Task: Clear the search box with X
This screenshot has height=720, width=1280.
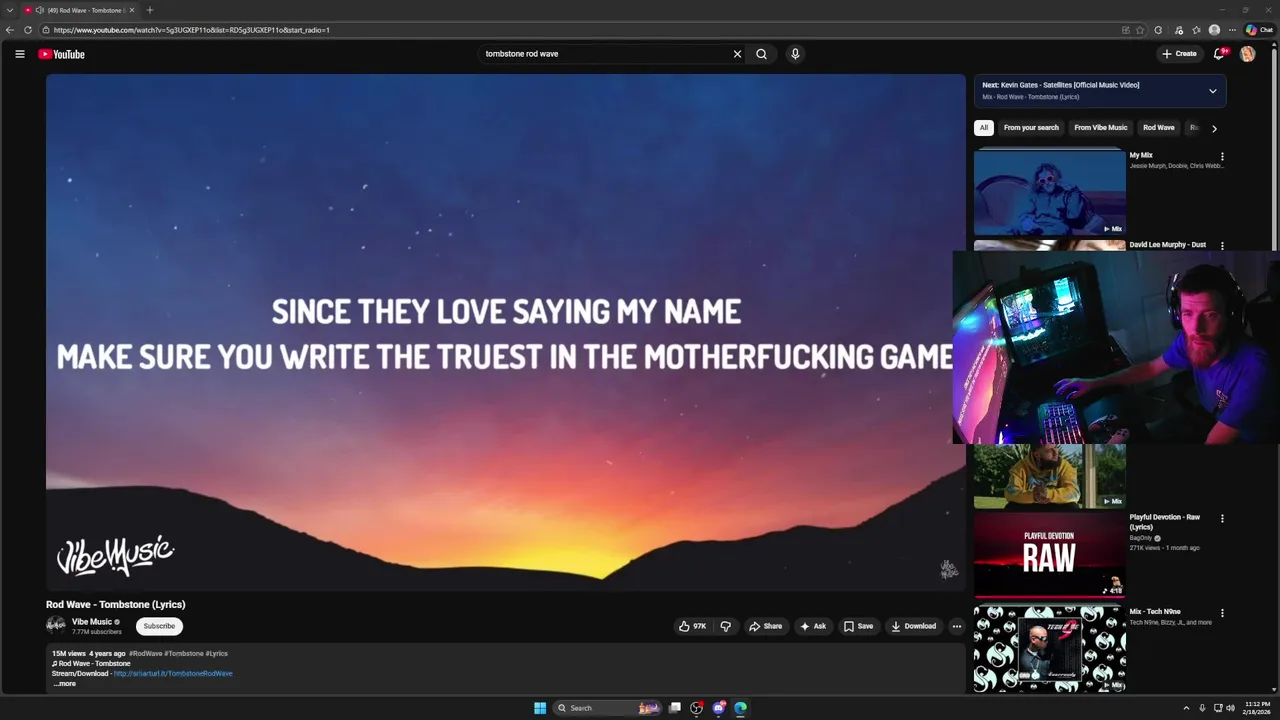Action: [x=737, y=54]
